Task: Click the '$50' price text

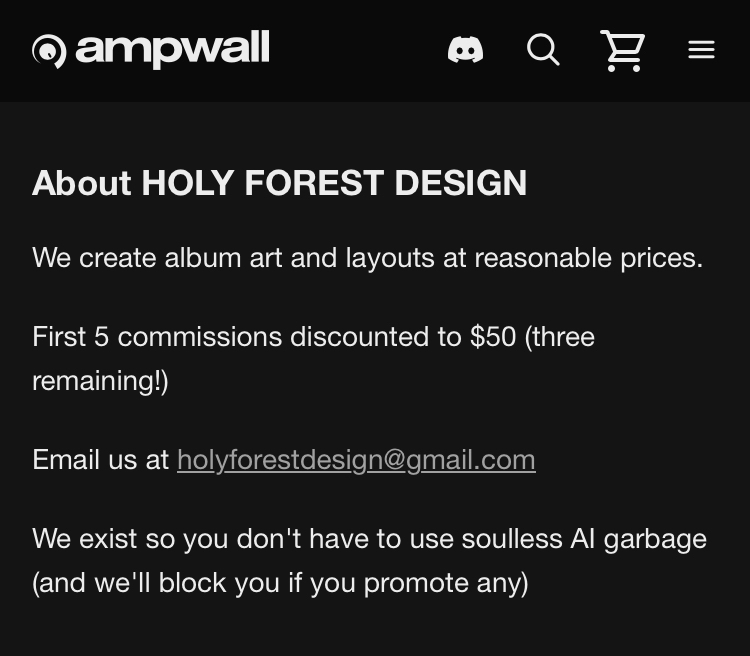Action: pos(492,336)
